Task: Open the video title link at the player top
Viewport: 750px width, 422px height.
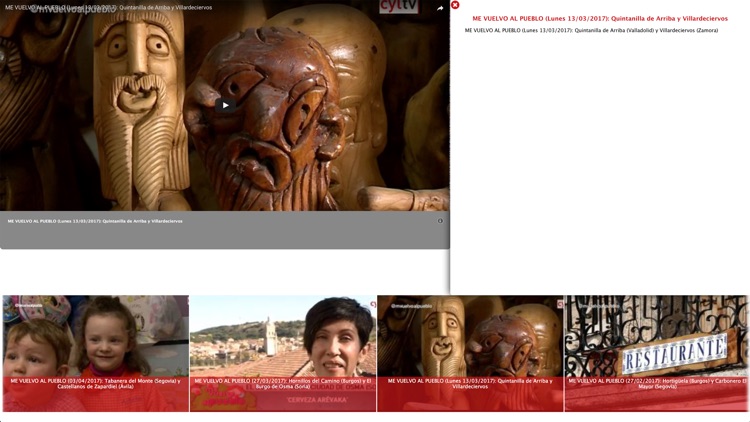Action: (109, 8)
